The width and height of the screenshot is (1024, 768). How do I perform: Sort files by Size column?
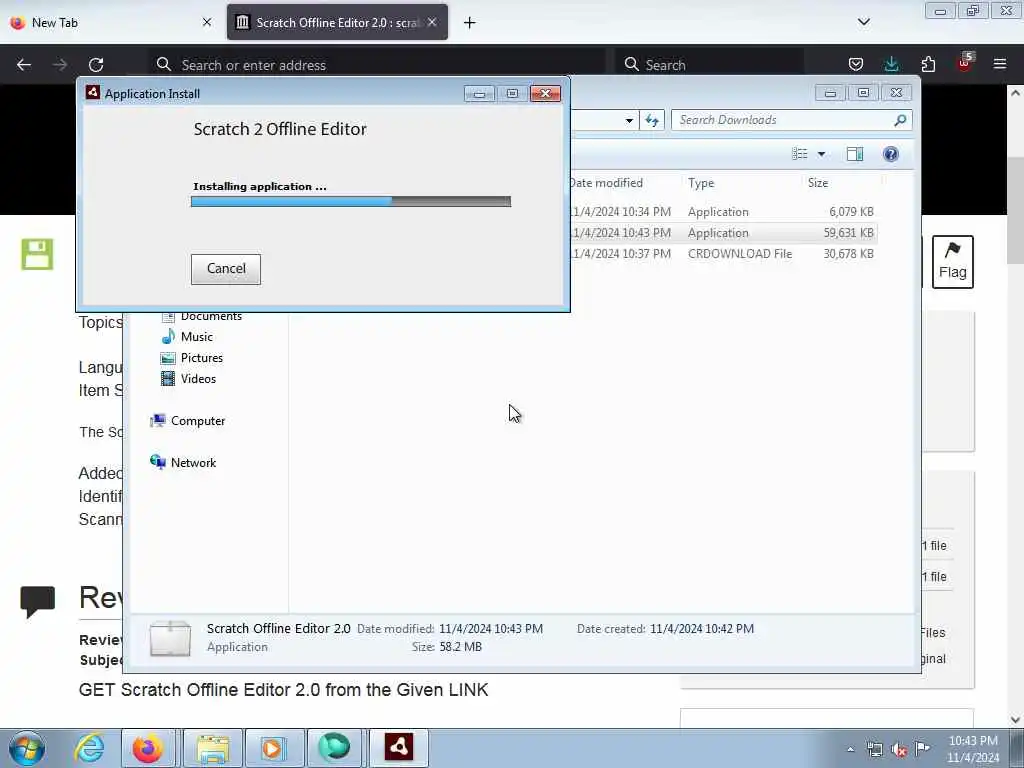coord(842,184)
